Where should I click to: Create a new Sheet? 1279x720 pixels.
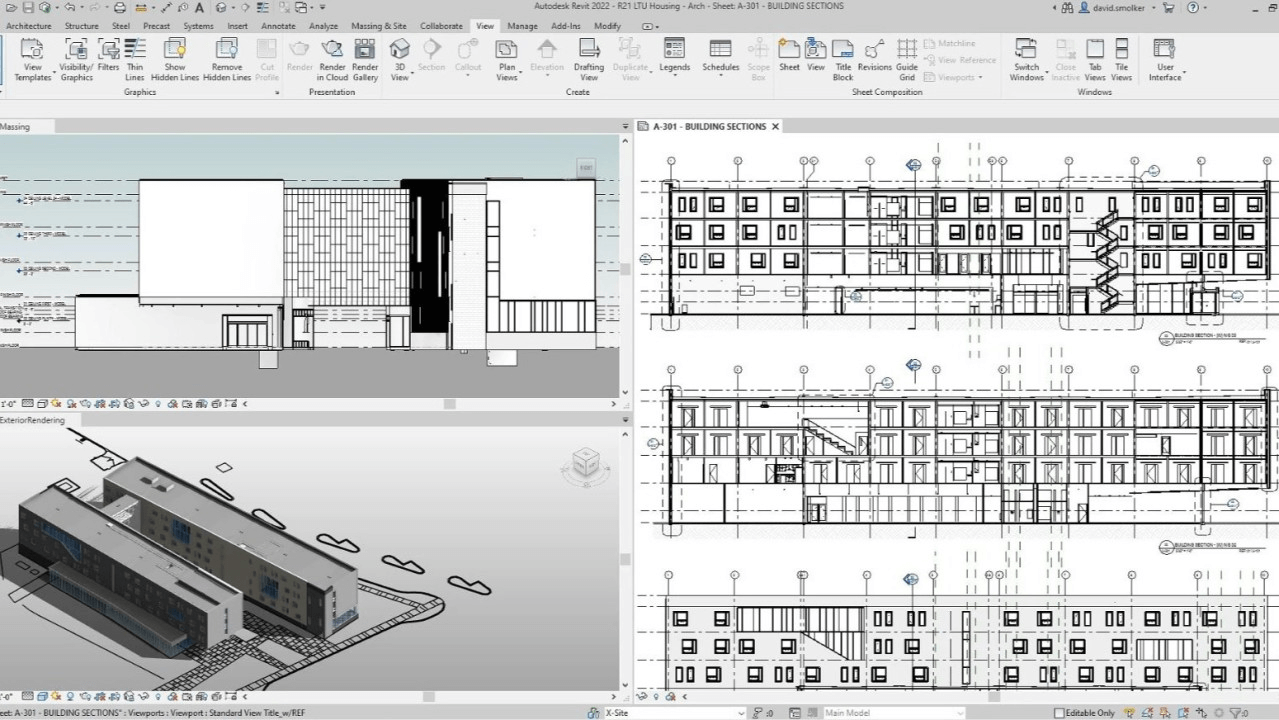(x=789, y=55)
